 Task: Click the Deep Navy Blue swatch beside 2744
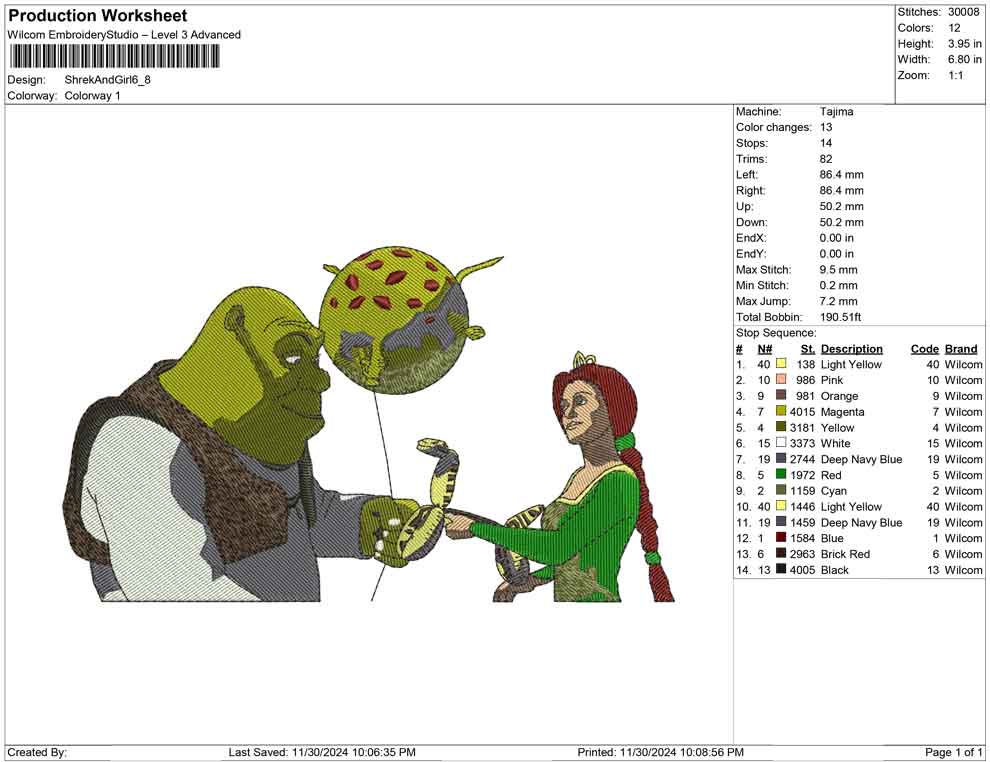point(781,458)
